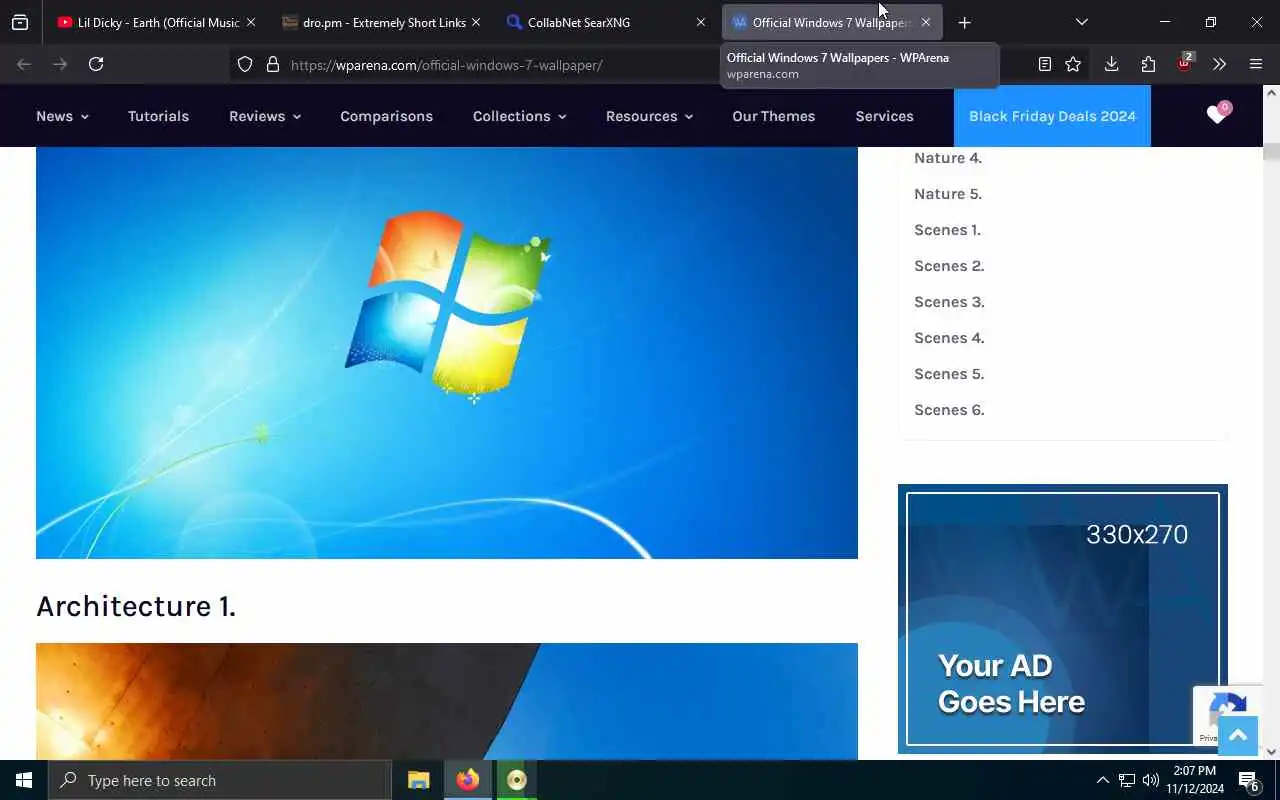This screenshot has width=1280, height=800.
Task: Click the site padlock security icon
Action: coord(272,64)
